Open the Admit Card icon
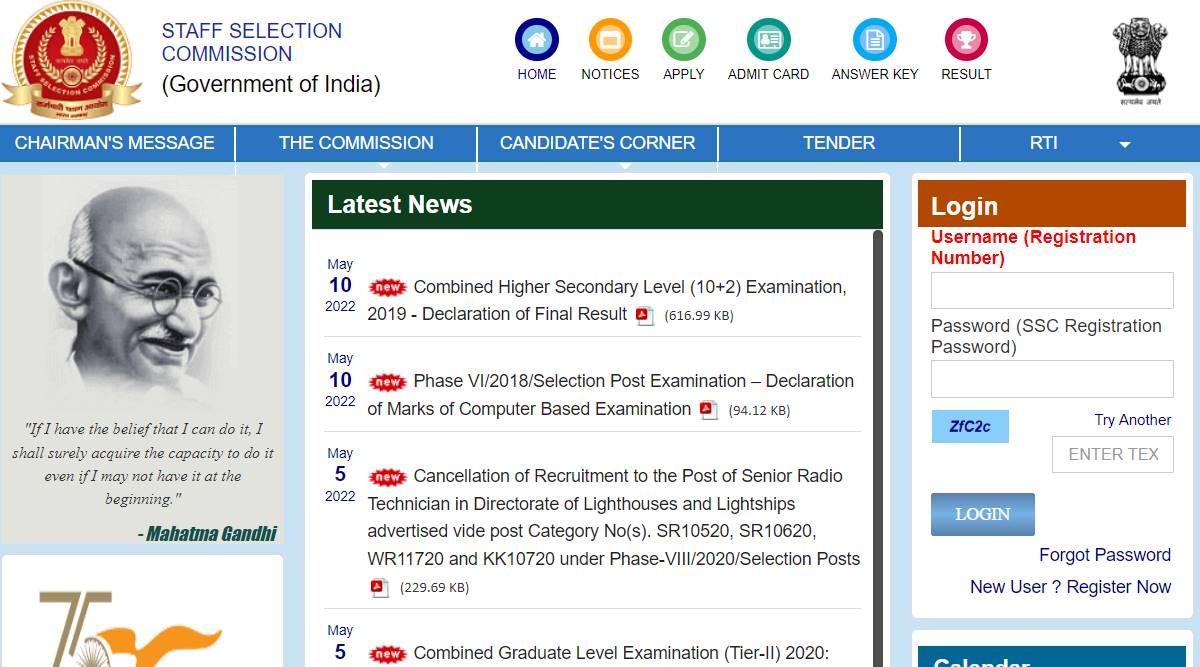 point(768,40)
